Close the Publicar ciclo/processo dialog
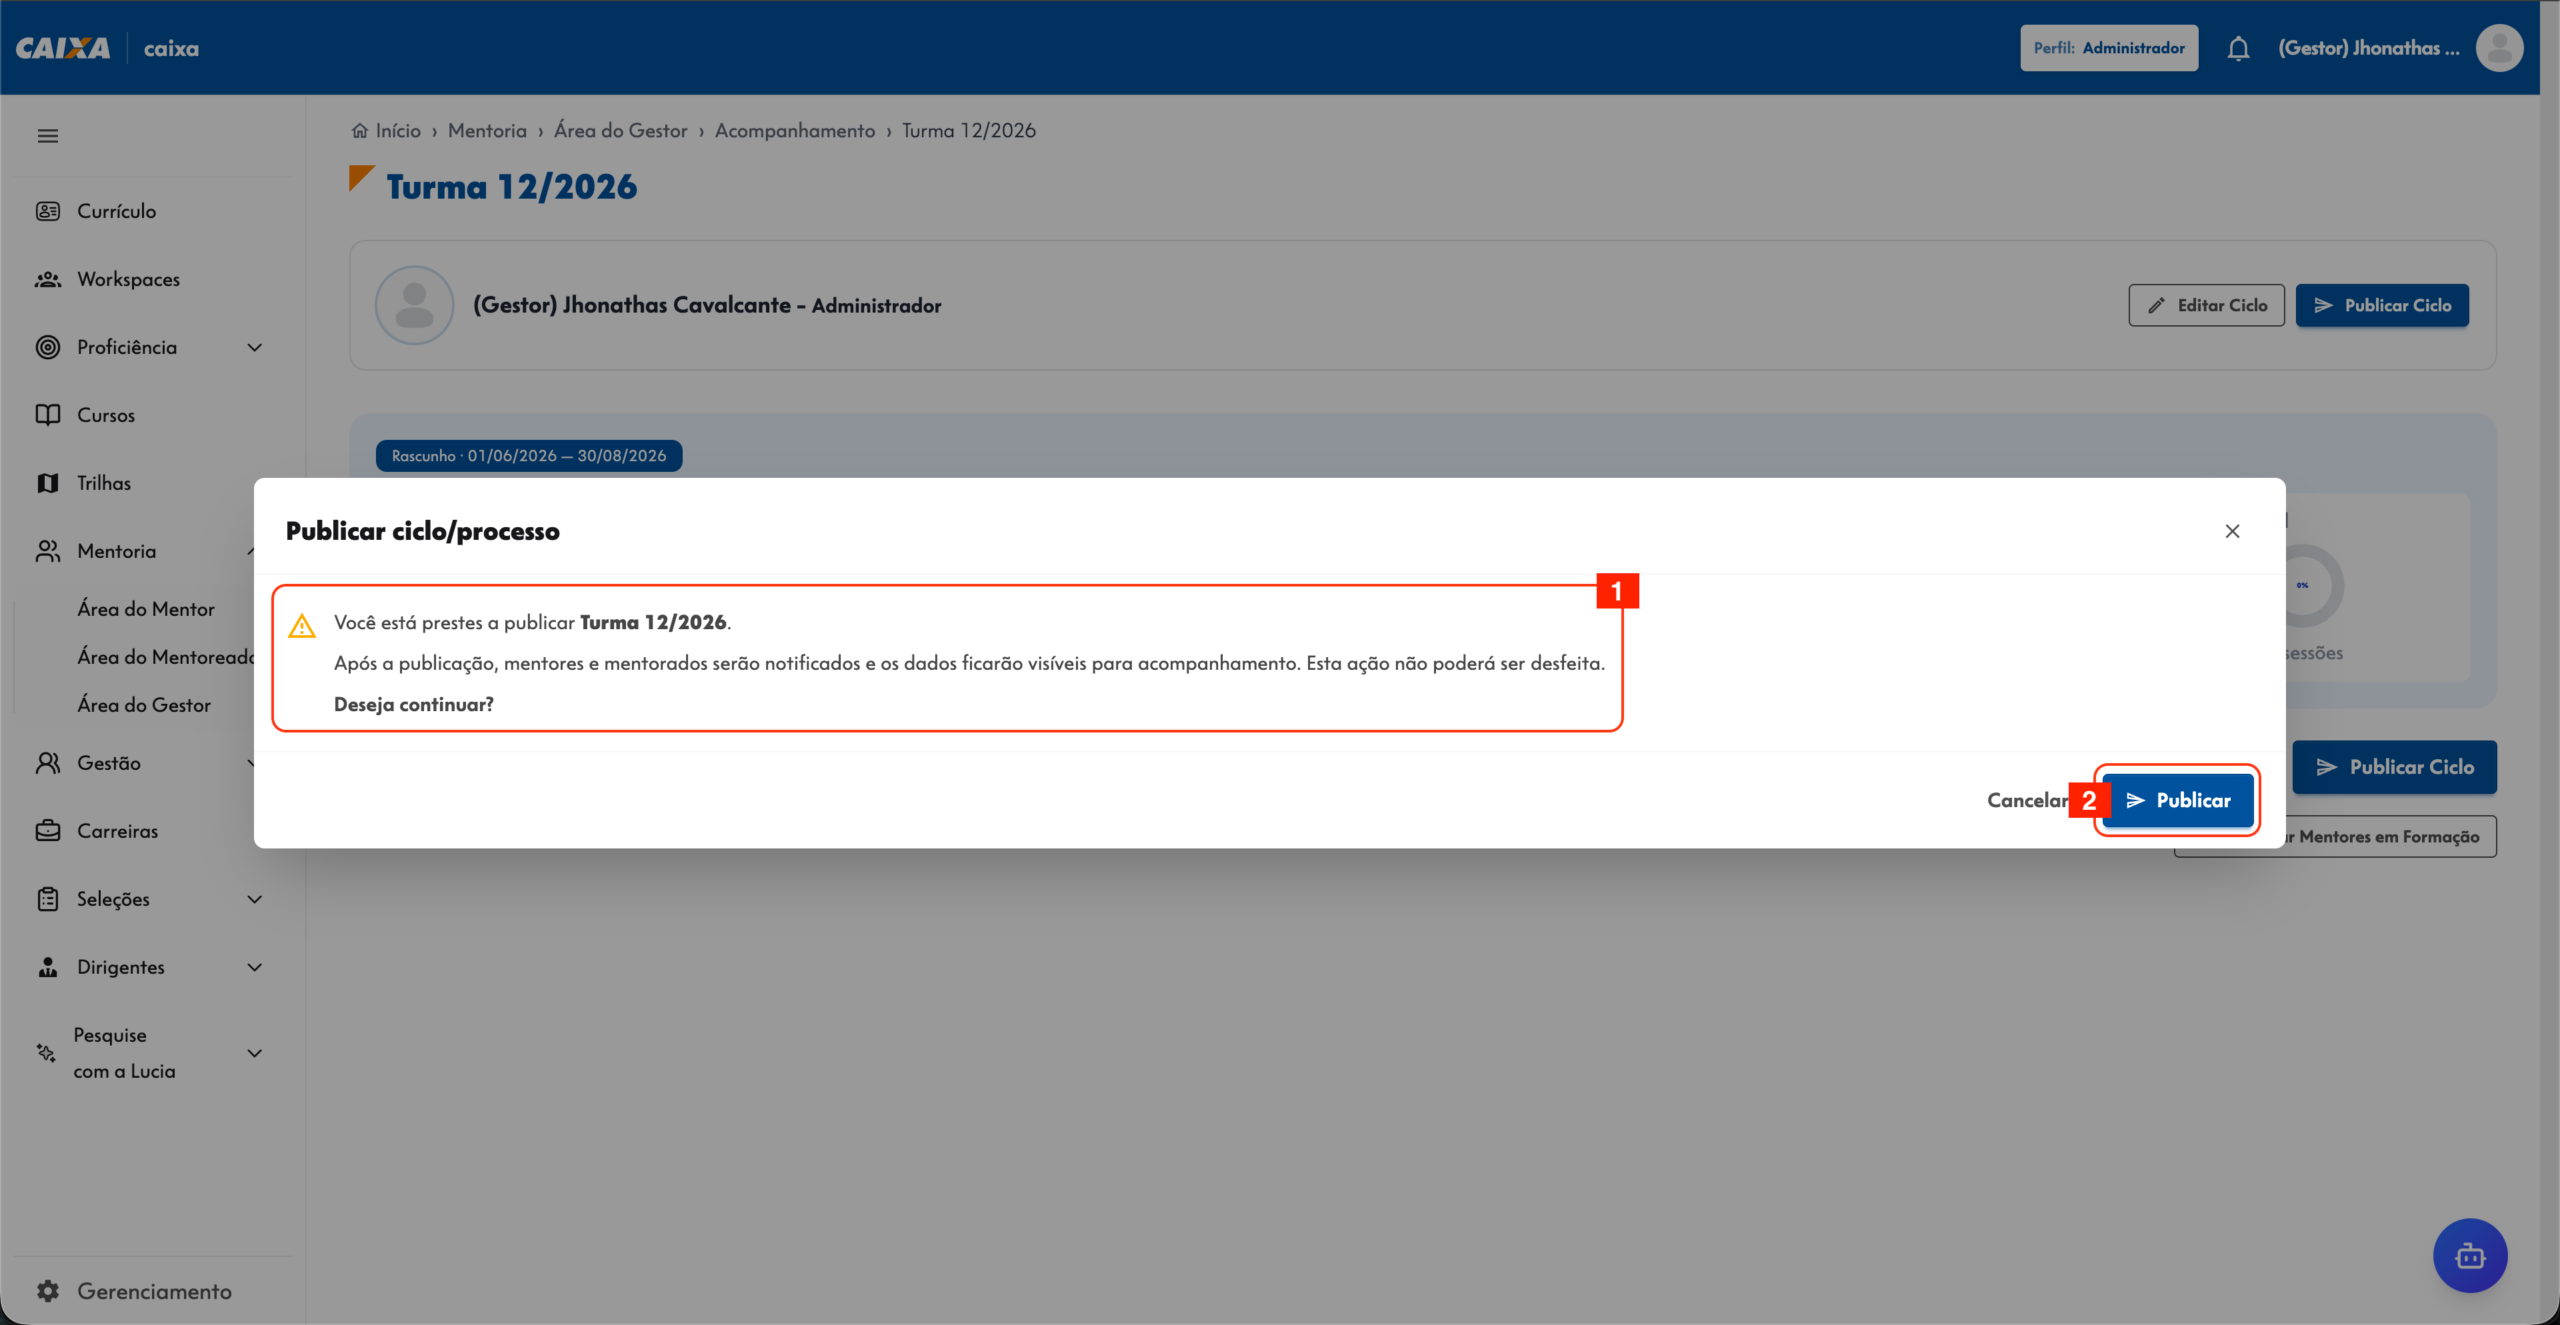The width and height of the screenshot is (2560, 1325). [2232, 531]
